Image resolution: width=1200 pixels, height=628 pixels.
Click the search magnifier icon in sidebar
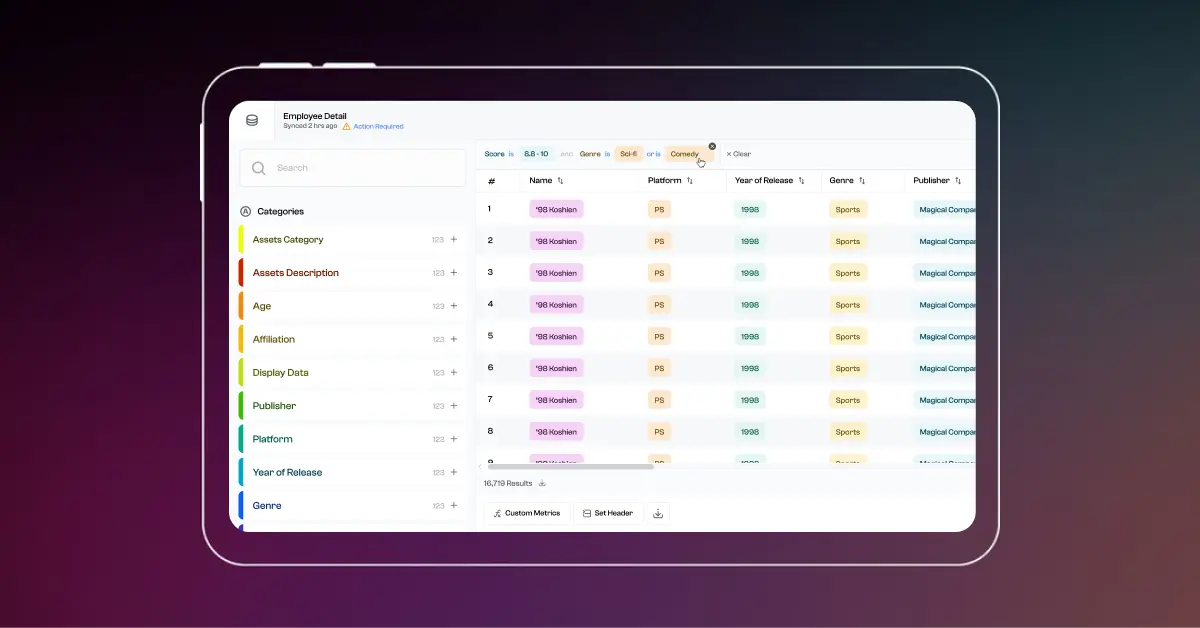click(260, 167)
